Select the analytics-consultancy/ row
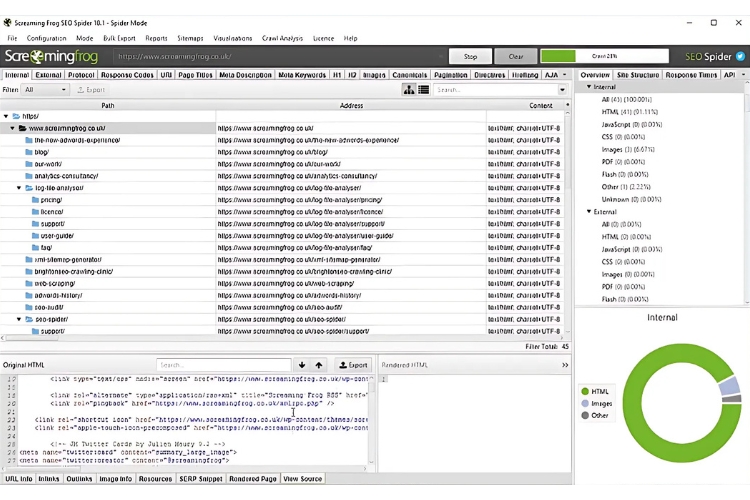The height and width of the screenshot is (500, 750). pos(282,176)
